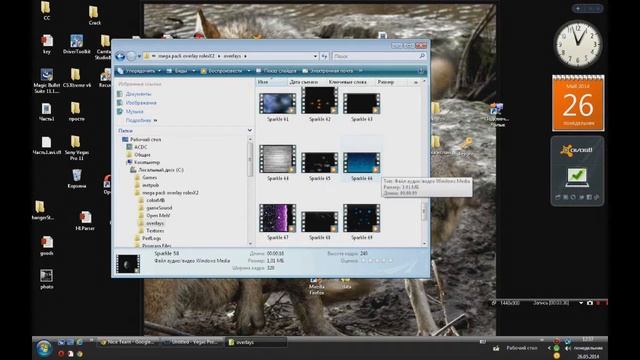Open the Windows Start orb
Screen dimensions: 640x360
pos(44,348)
